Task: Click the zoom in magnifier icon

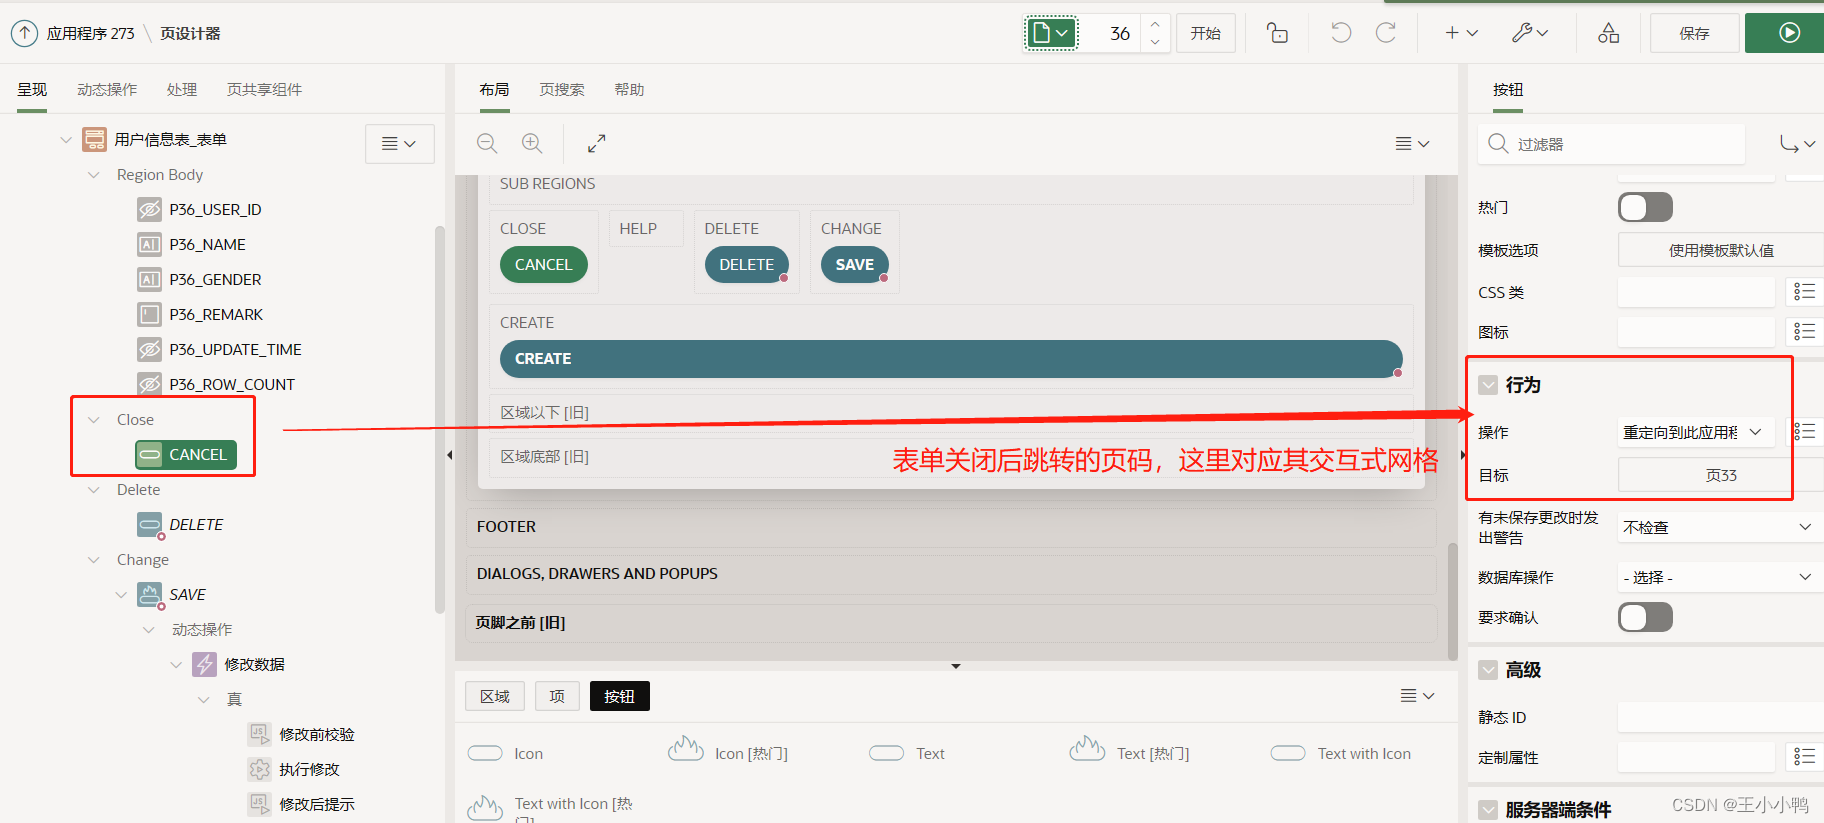Action: (x=532, y=144)
